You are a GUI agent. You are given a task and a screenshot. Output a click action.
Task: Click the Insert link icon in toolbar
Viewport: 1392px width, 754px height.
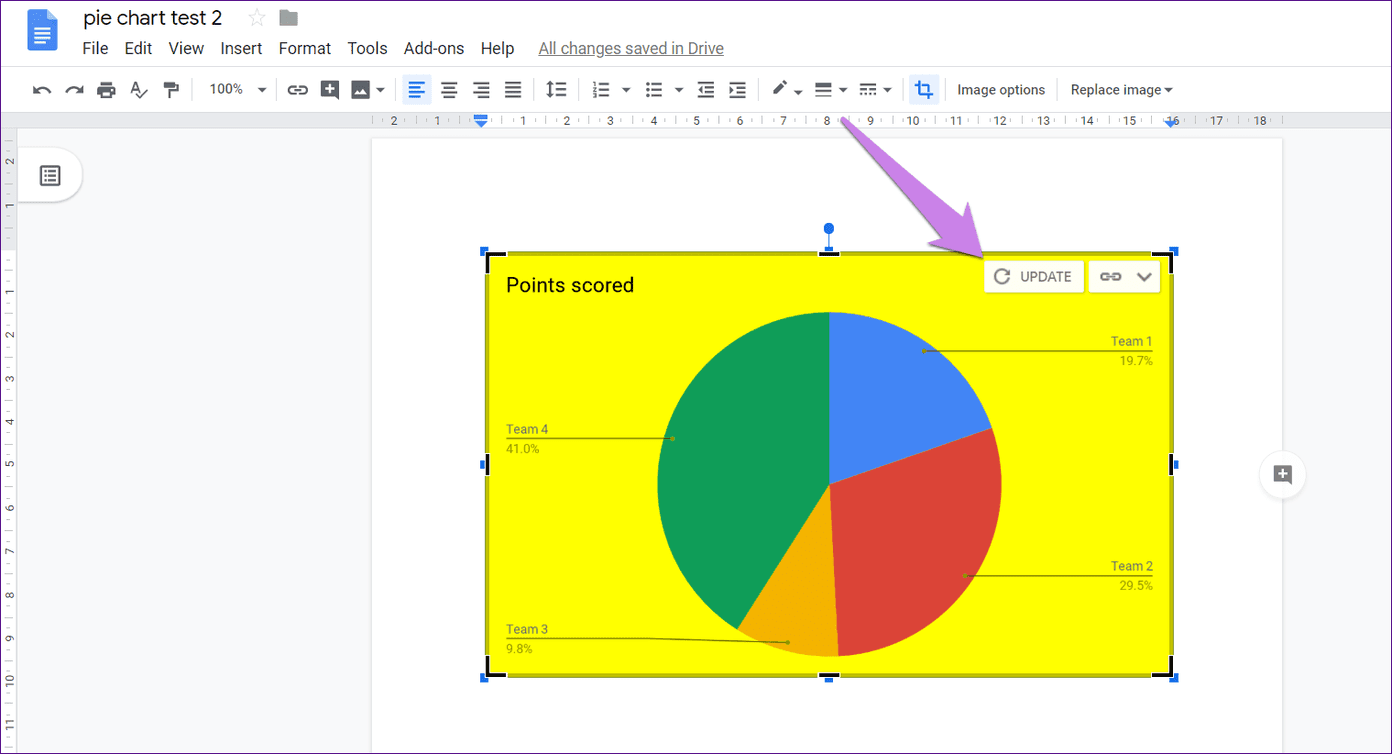297,90
